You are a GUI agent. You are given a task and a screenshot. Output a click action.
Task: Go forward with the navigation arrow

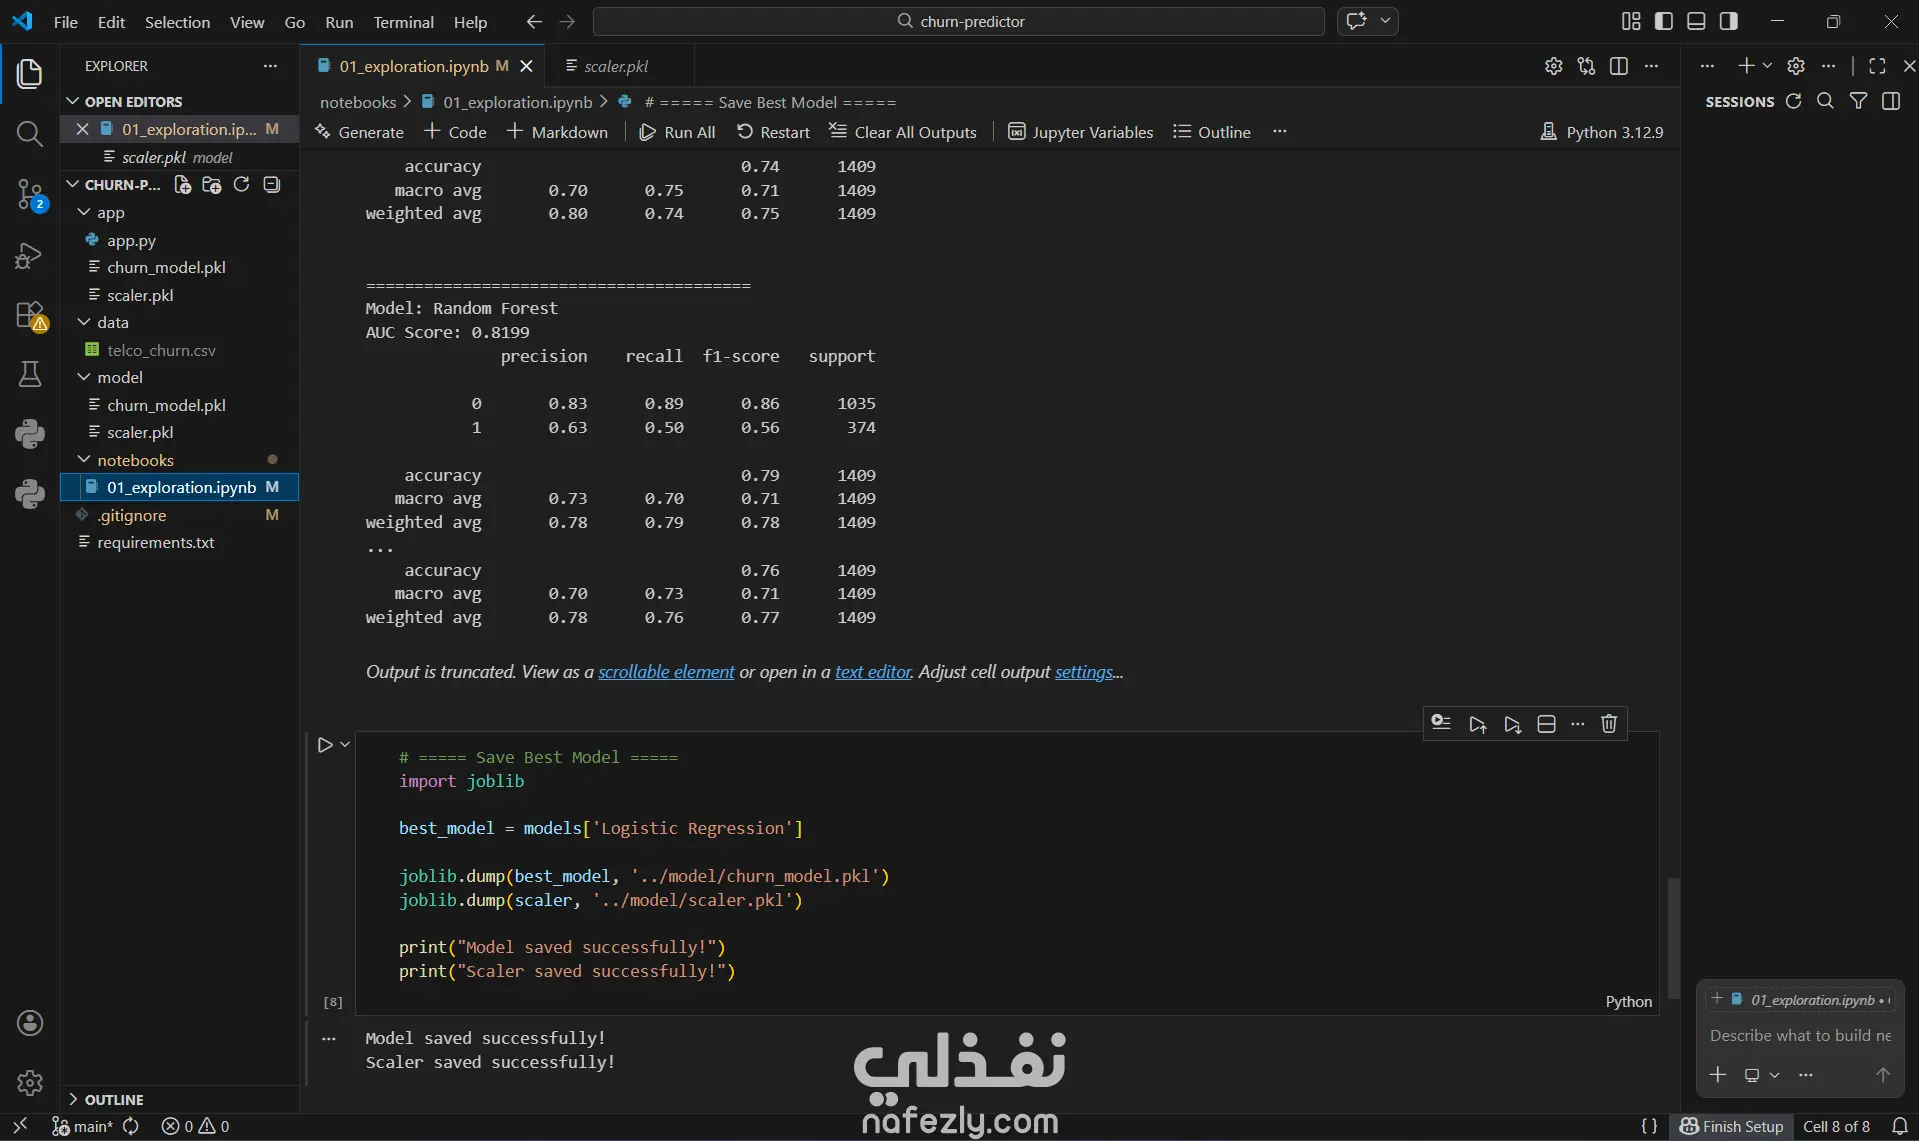(x=567, y=21)
